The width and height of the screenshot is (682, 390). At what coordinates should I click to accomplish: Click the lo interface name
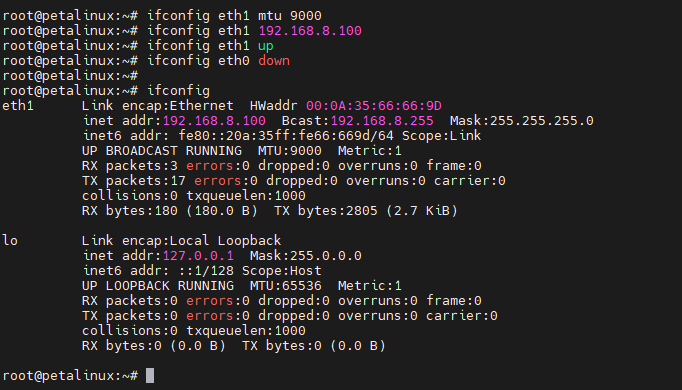click(10, 240)
